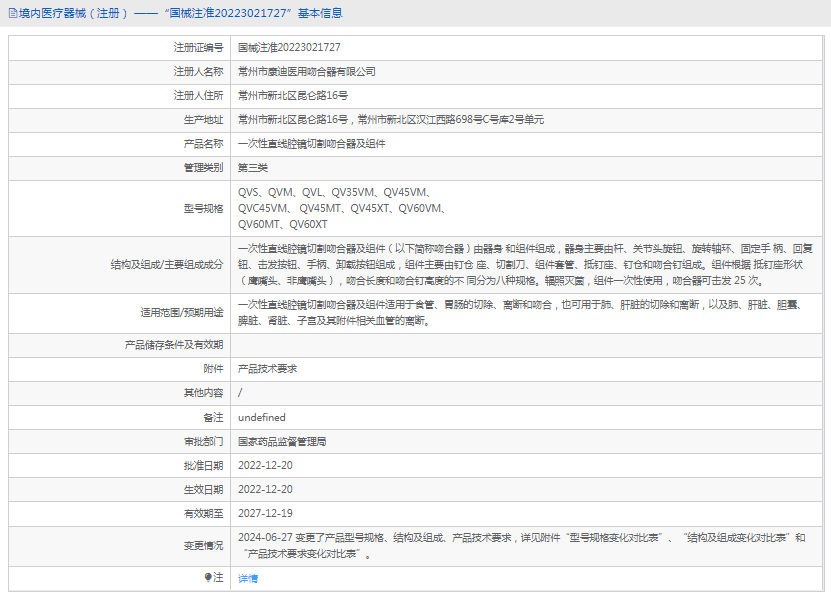Viewport: 831px width, 597px height.
Task: Select product name 一次性直线腔镜切割吻合器及组件
Action: tap(312, 144)
